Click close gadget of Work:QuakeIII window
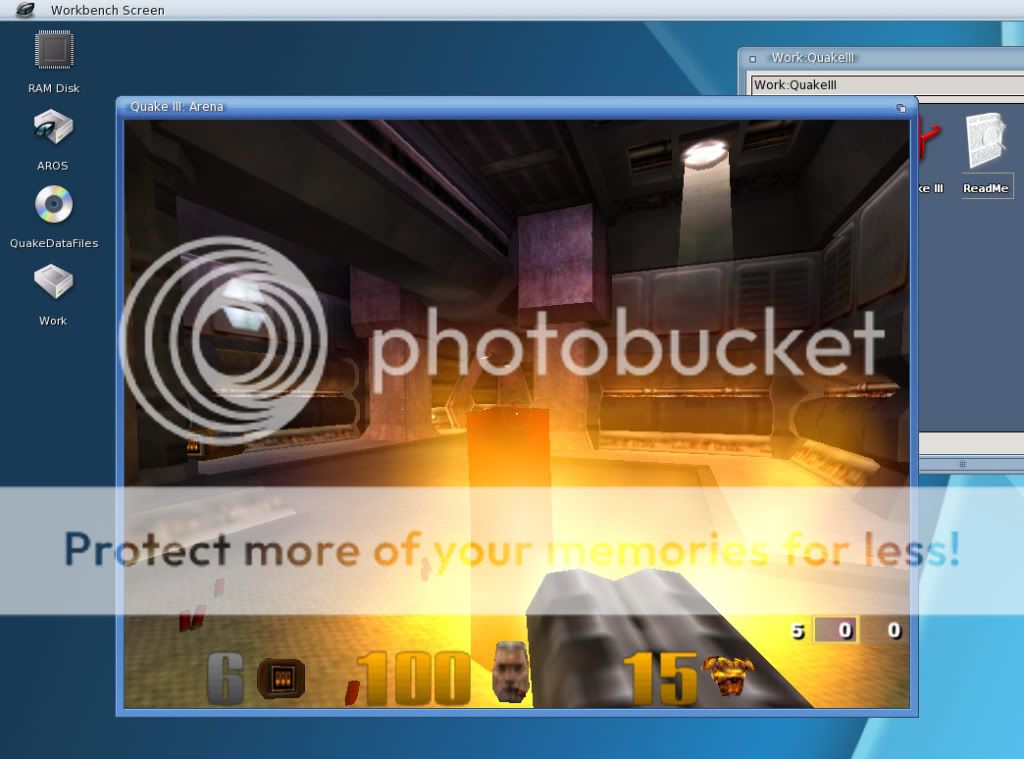This screenshot has width=1024, height=759. coord(753,59)
